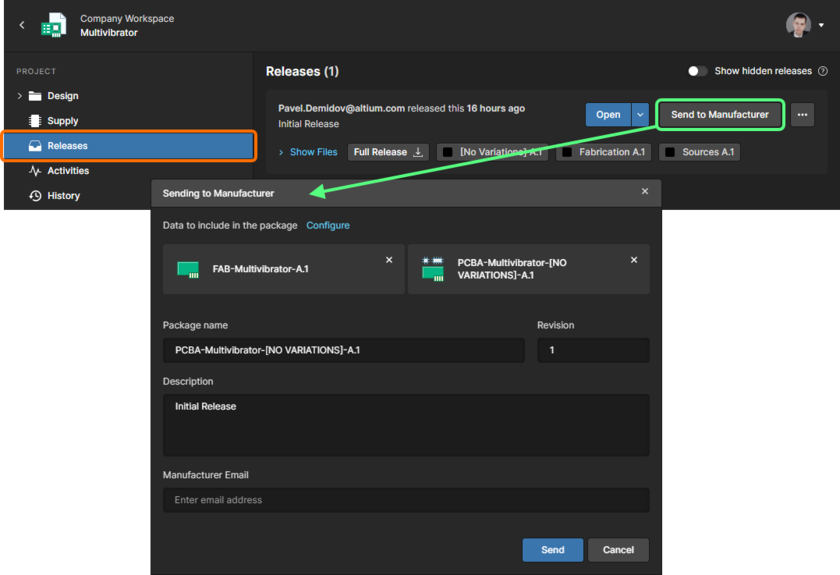Viewport: 840px width, 575px height.
Task: Click the help icon beside Show hidden releases
Action: (823, 72)
